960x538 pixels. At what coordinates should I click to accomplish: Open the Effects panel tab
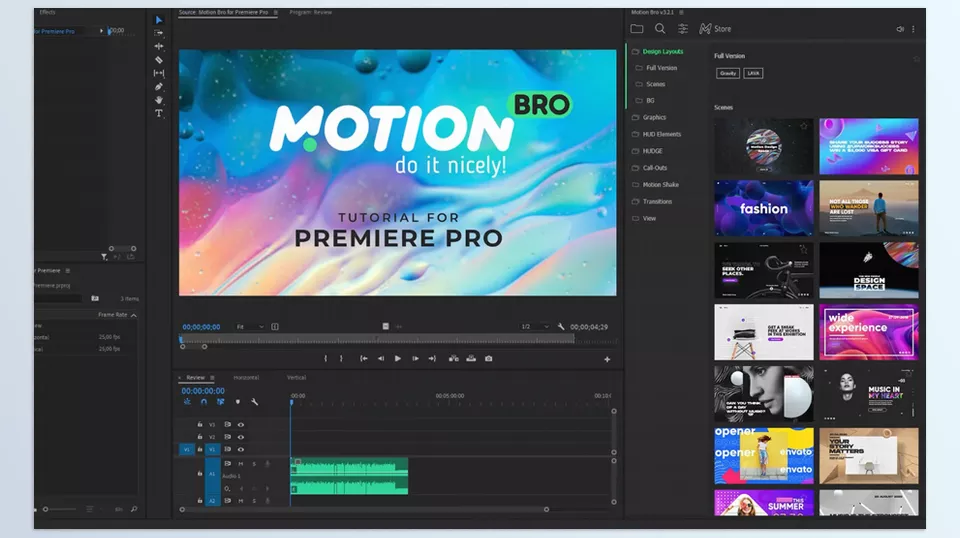click(x=47, y=12)
